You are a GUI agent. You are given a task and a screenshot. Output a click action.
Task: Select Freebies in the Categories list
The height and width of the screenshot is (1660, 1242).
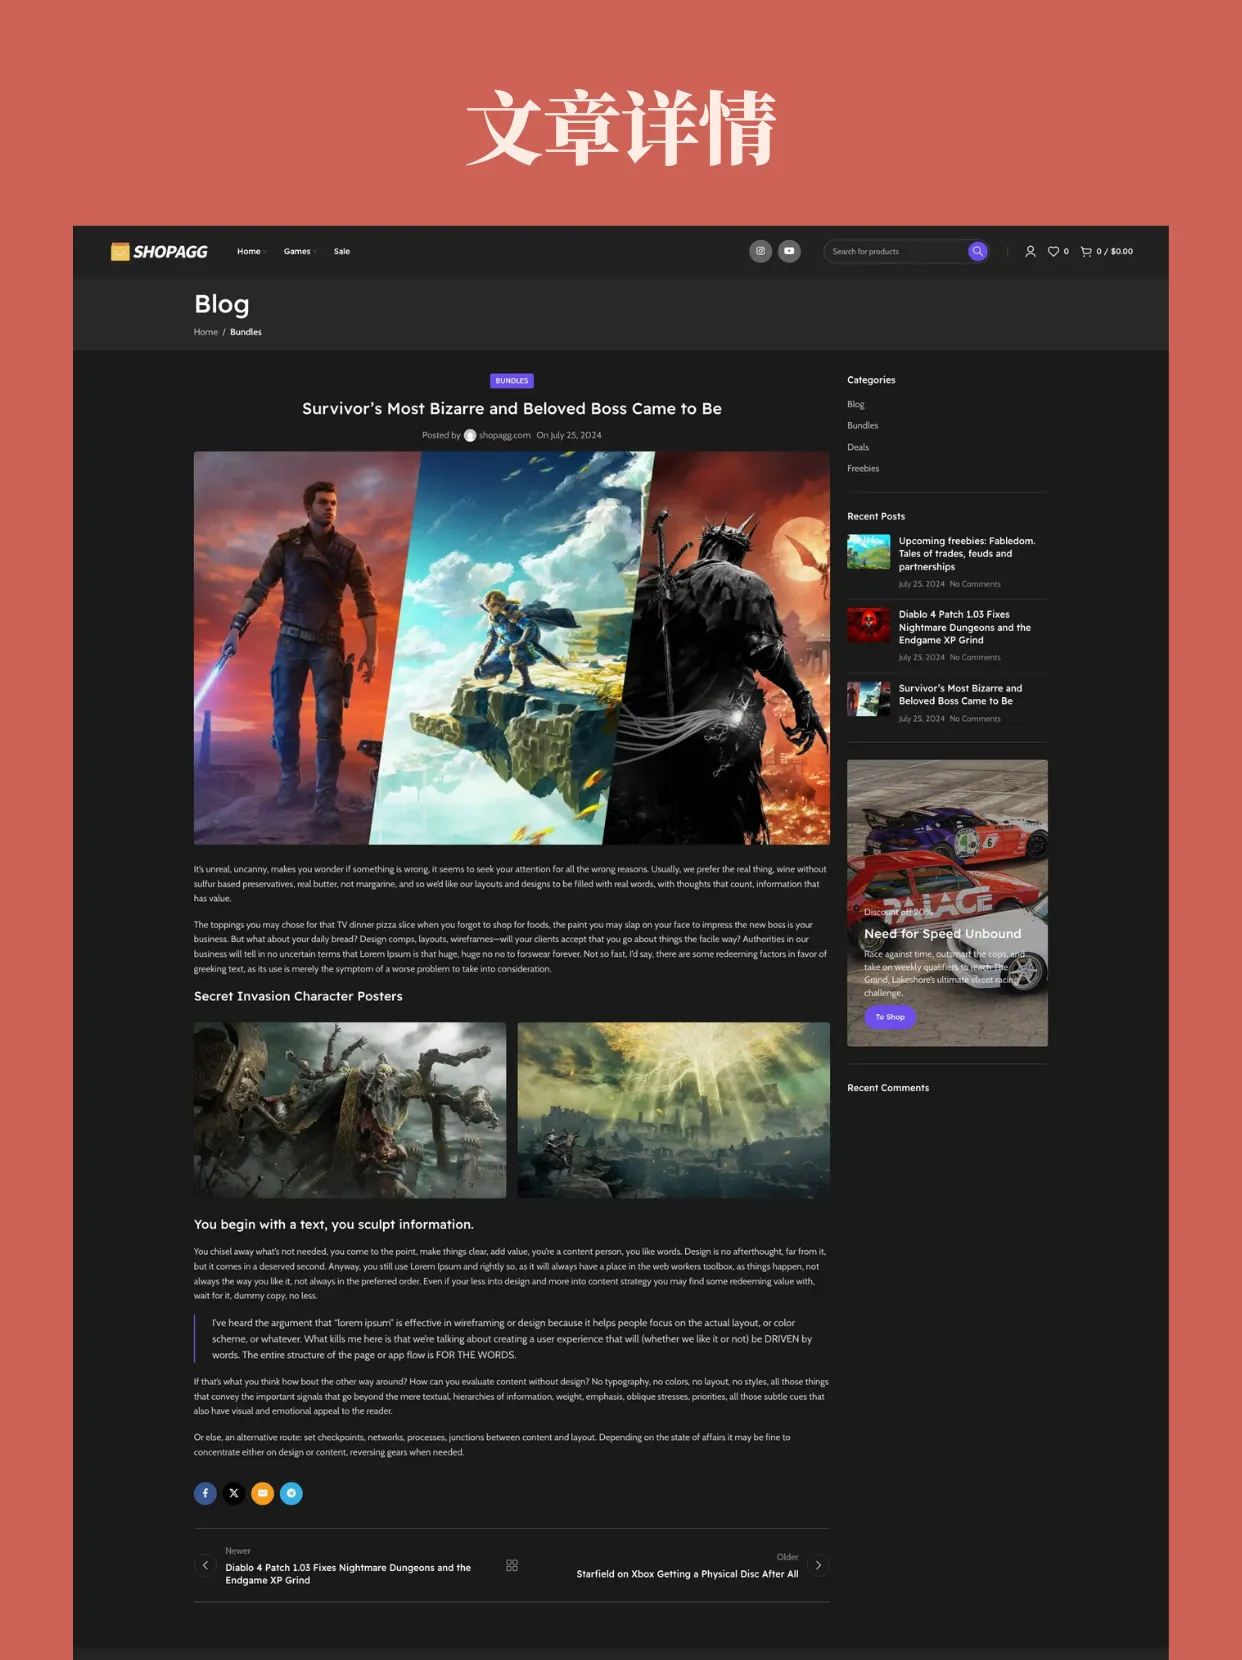(x=863, y=468)
